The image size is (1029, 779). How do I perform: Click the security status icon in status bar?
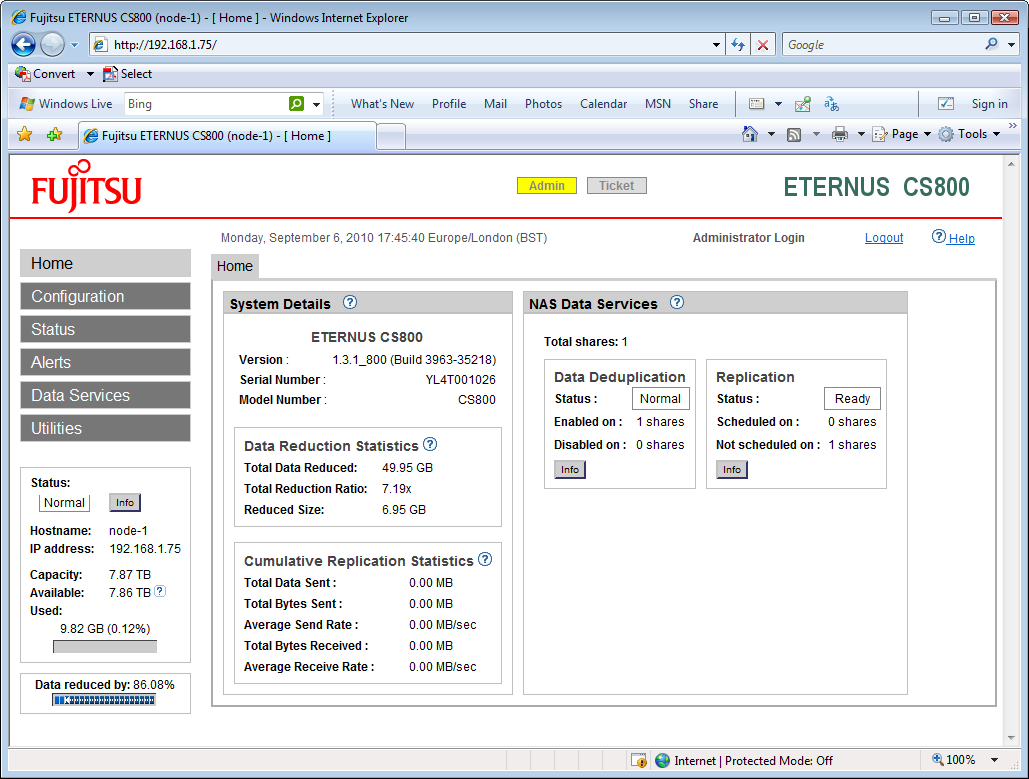click(639, 760)
